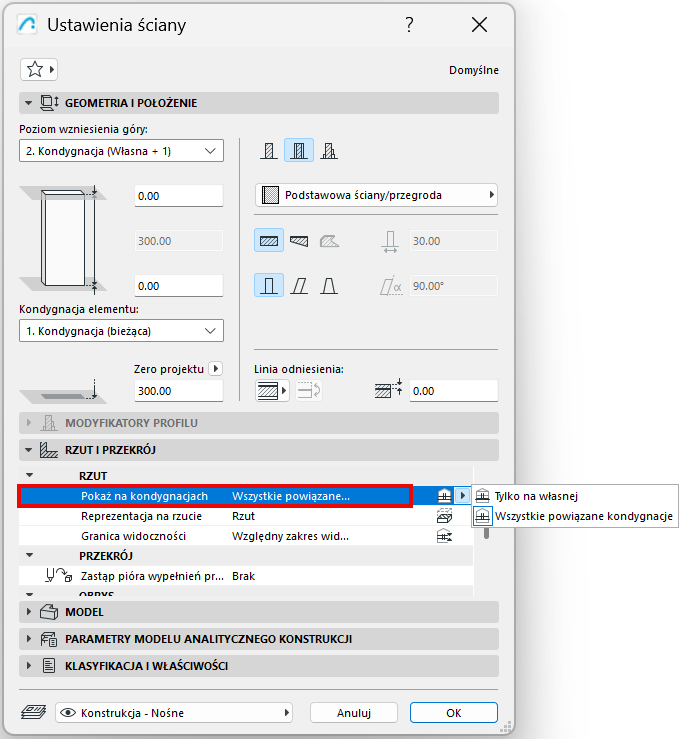Collapse the Geometria i Położenie panel
Image resolution: width=681 pixels, height=739 pixels.
pos(28,103)
